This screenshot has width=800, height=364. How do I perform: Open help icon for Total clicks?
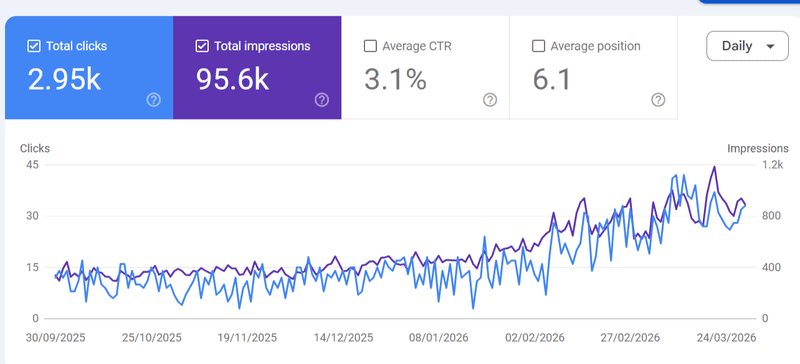pyautogui.click(x=154, y=100)
